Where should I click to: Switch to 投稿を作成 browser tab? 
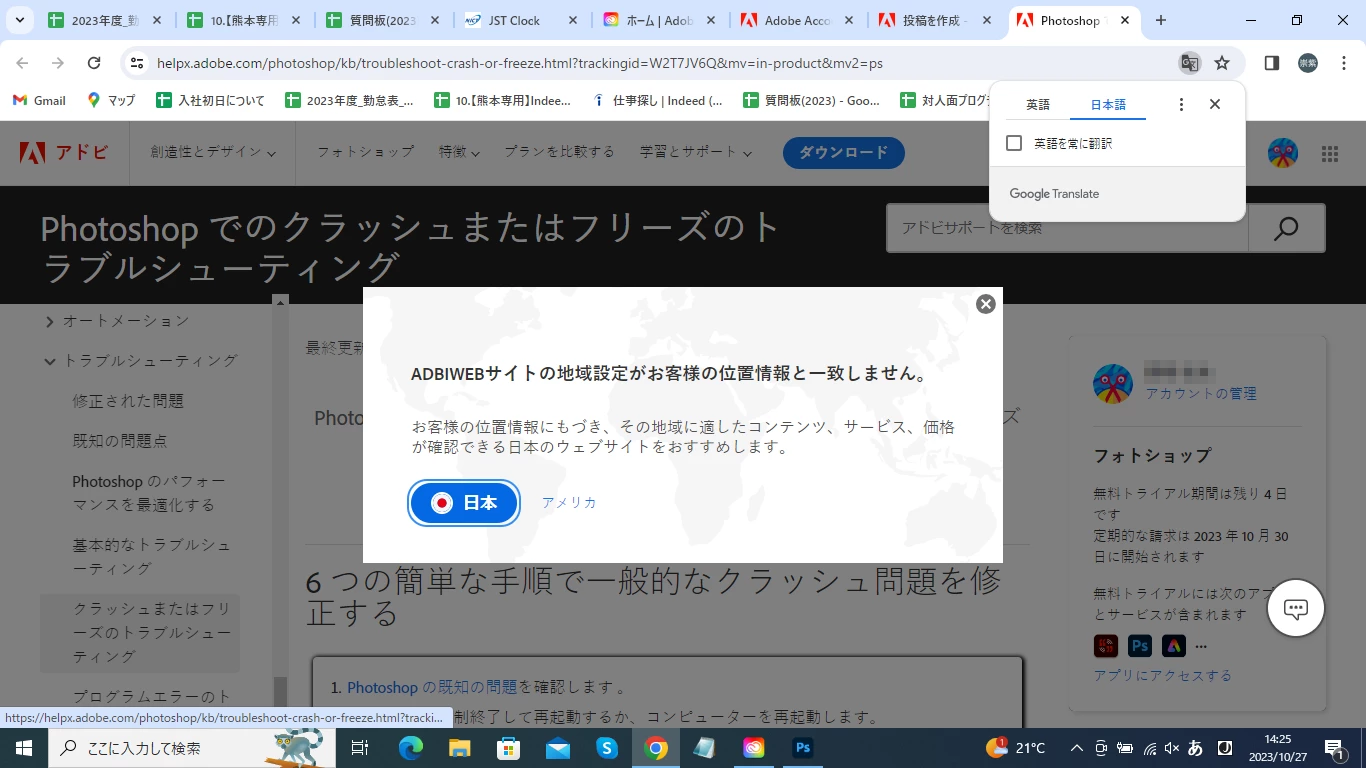[935, 20]
